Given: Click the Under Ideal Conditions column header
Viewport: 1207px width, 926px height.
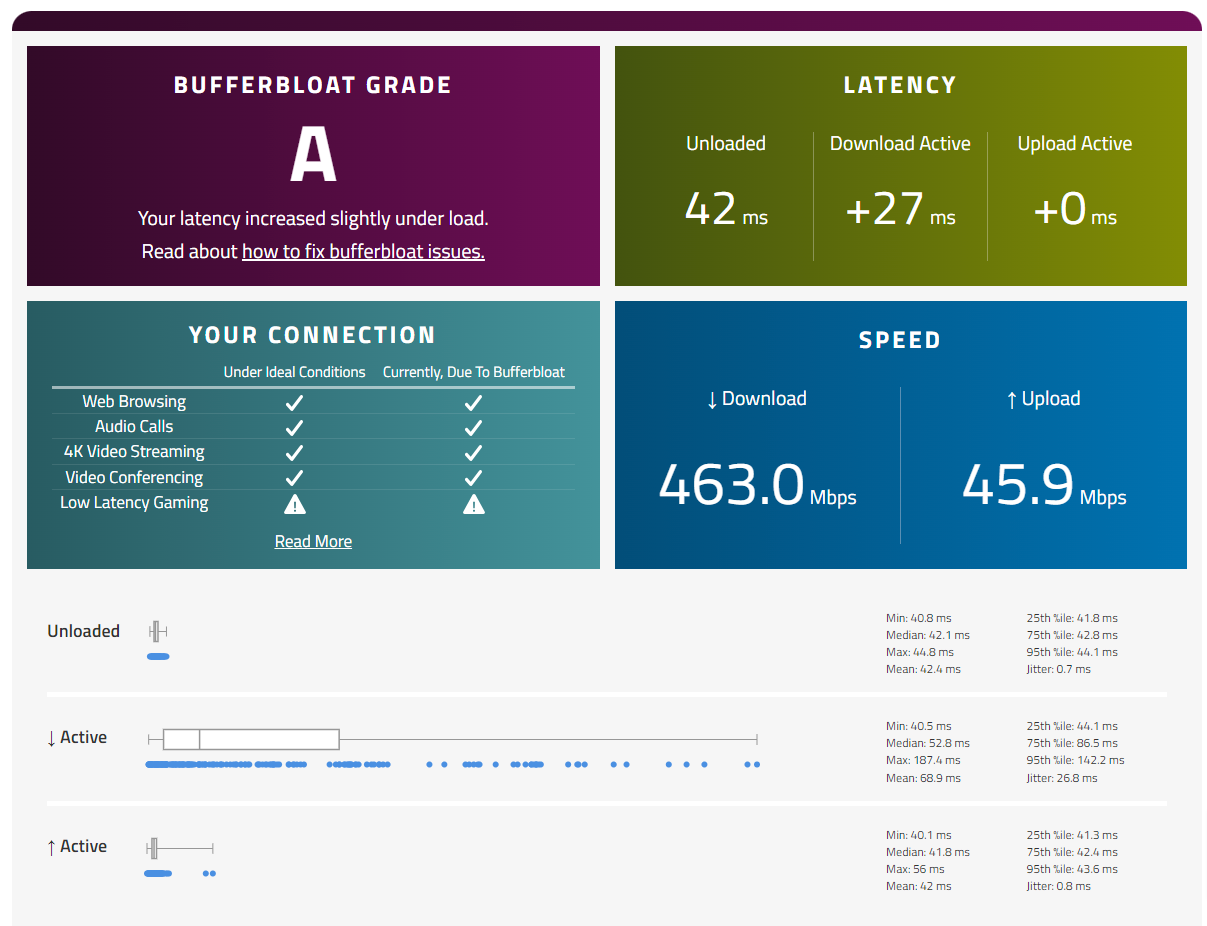Looking at the screenshot, I should coord(294,372).
